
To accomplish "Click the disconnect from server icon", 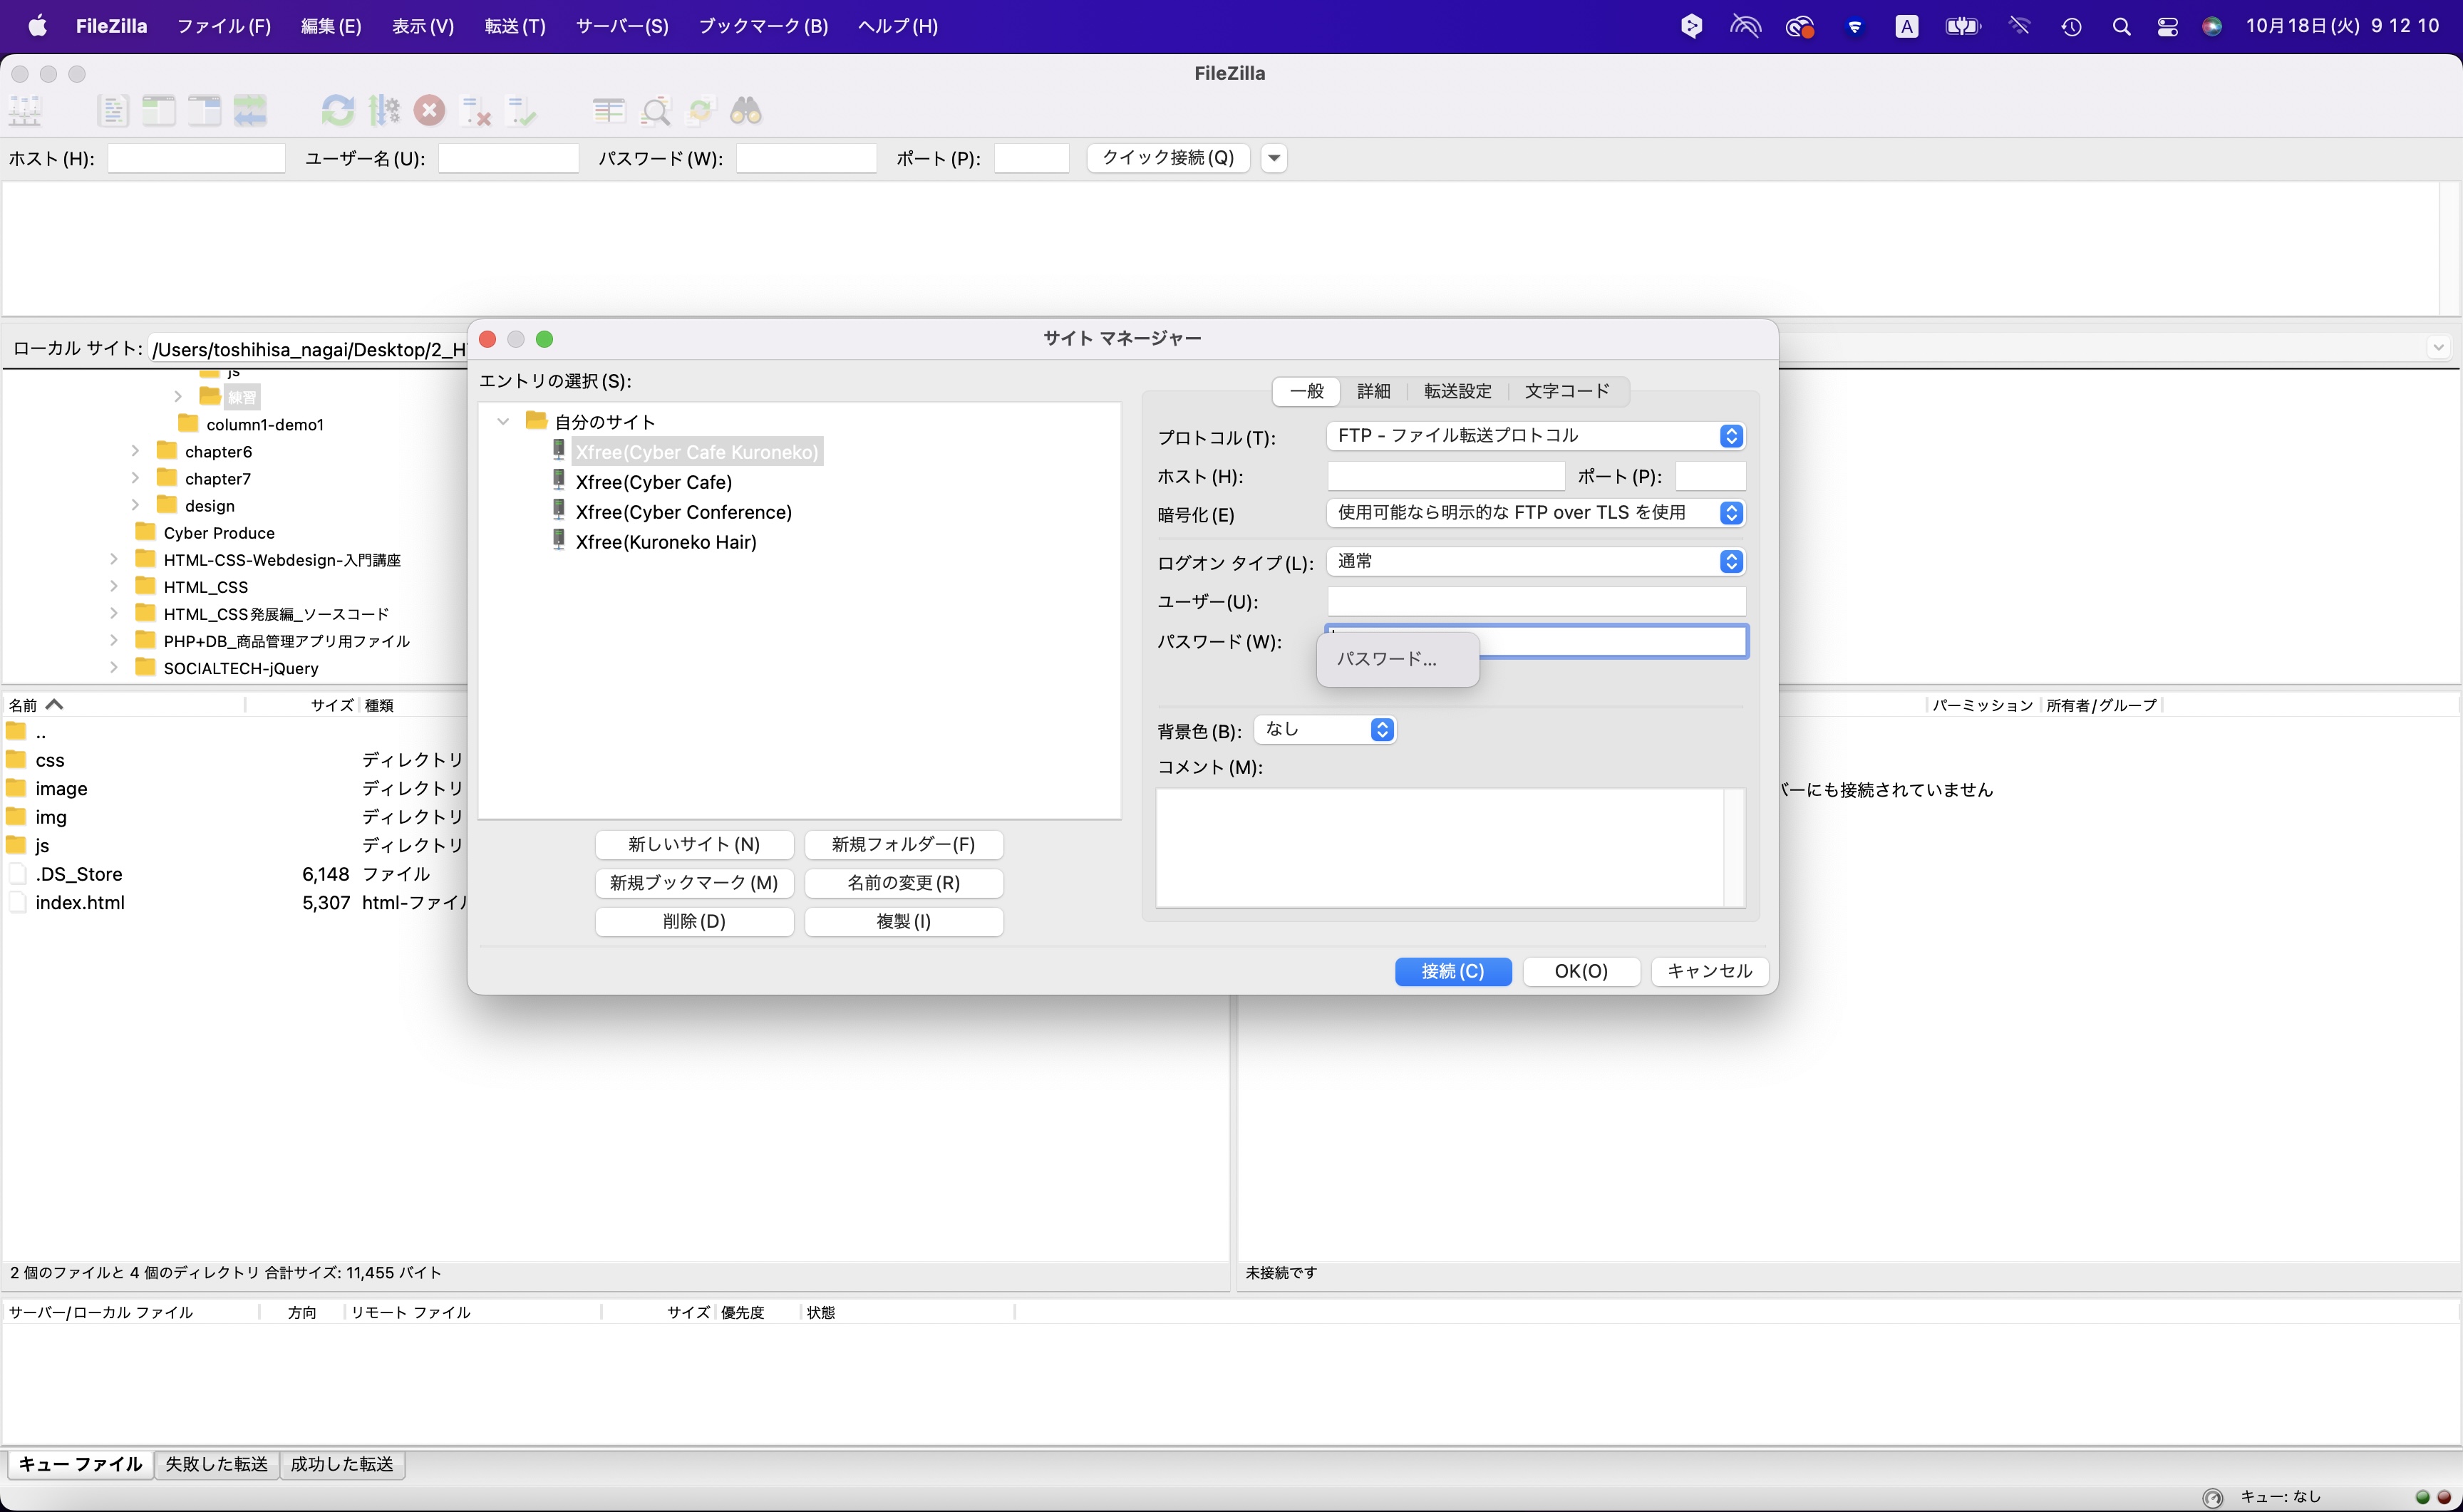I will [x=476, y=110].
